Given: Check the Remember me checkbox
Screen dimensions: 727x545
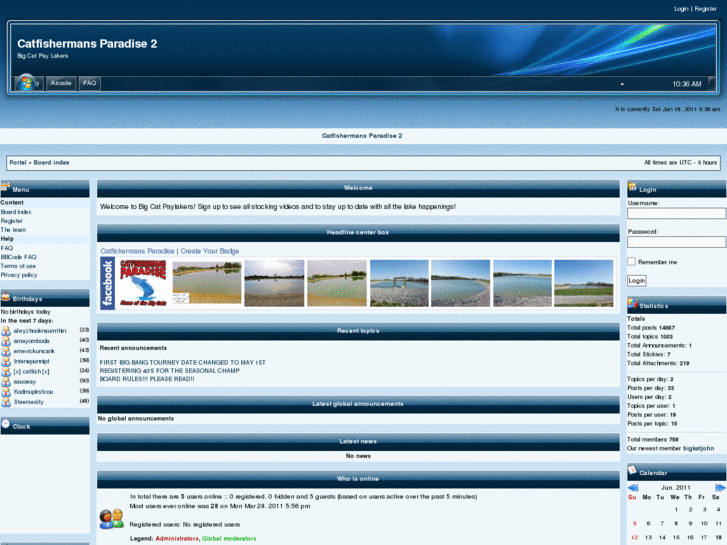Looking at the screenshot, I should 631,262.
